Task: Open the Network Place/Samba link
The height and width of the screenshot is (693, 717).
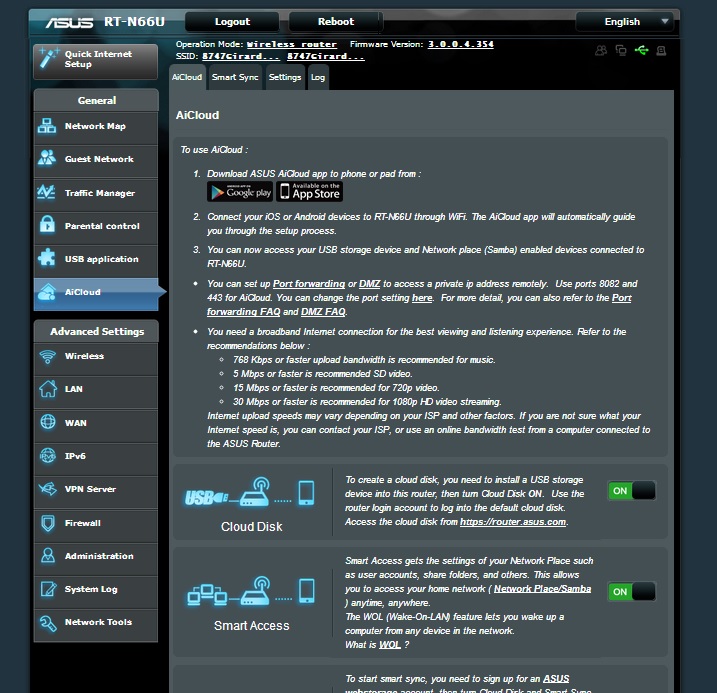Action: [x=542, y=589]
